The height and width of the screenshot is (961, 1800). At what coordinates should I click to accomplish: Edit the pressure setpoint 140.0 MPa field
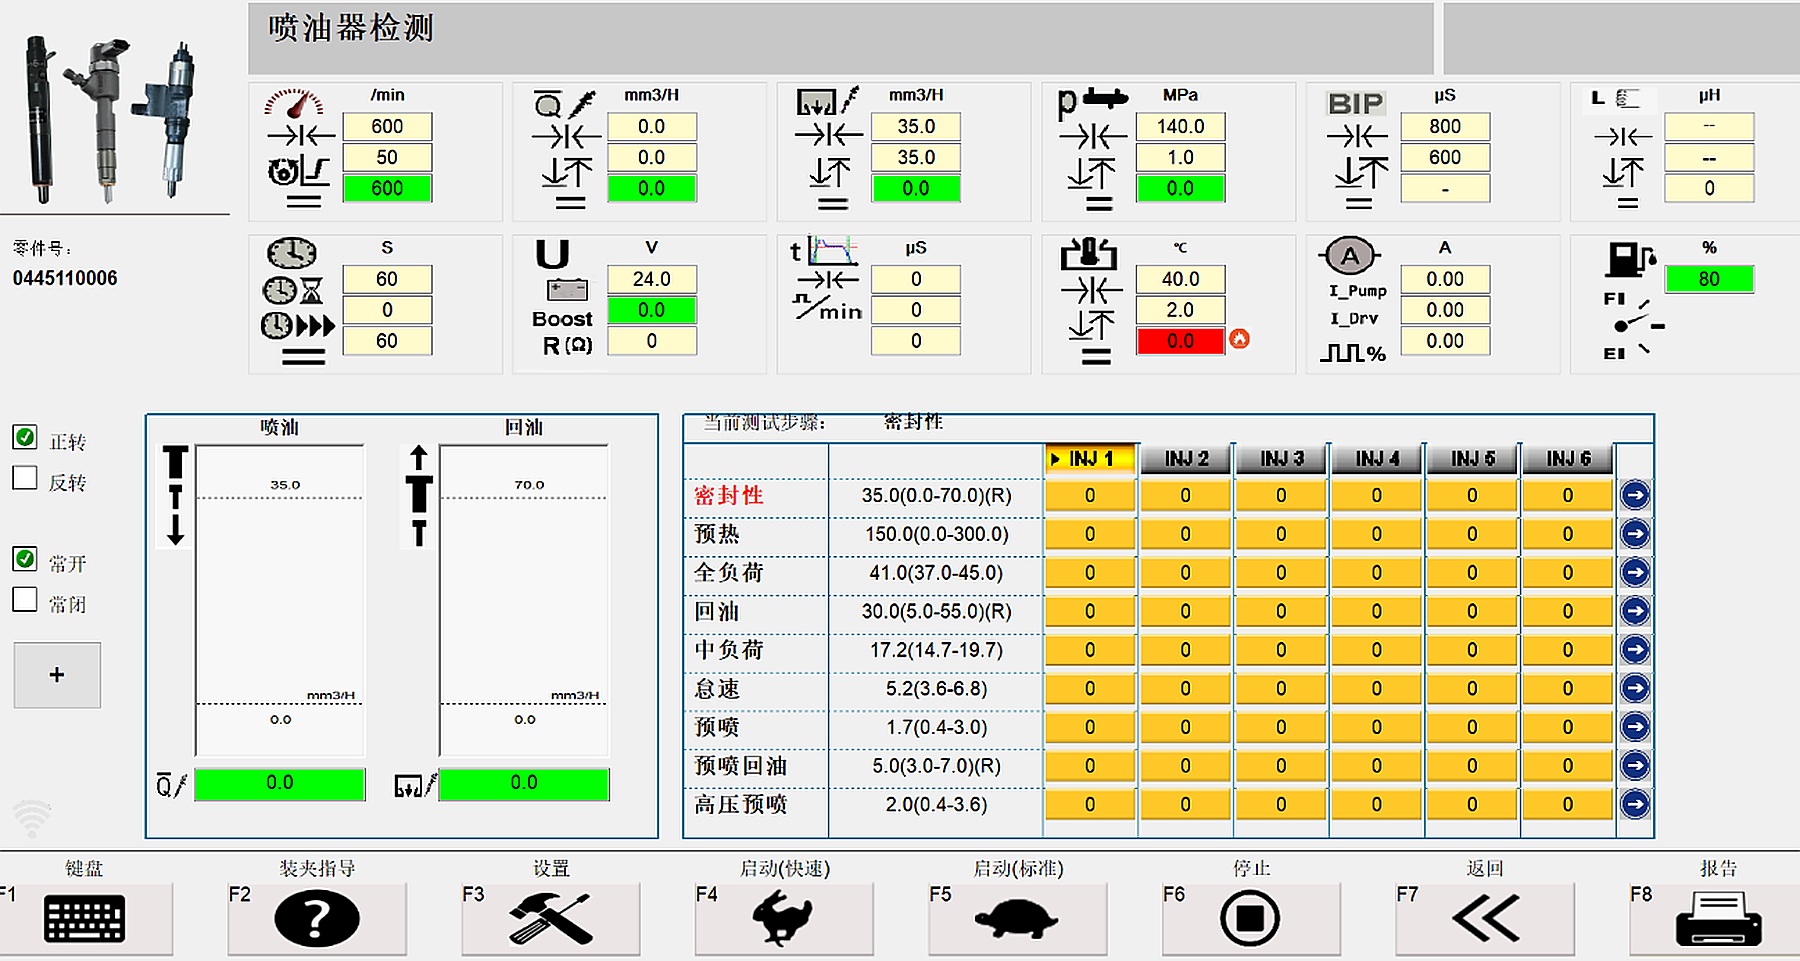[1180, 126]
